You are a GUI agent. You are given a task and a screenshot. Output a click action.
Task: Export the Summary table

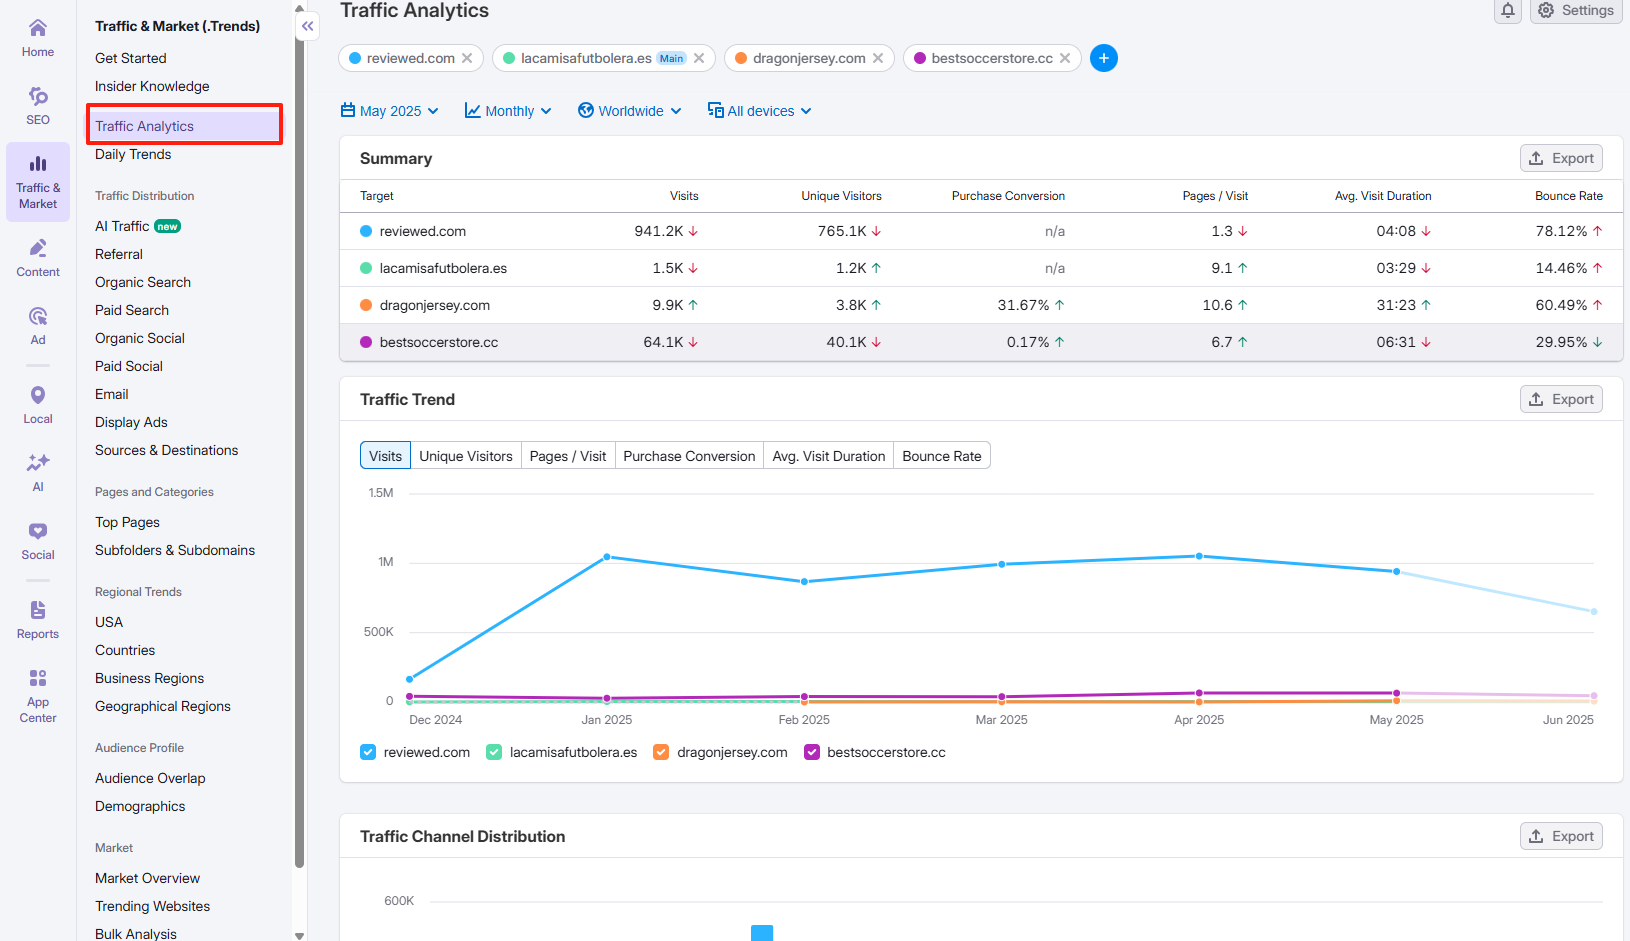(1561, 158)
